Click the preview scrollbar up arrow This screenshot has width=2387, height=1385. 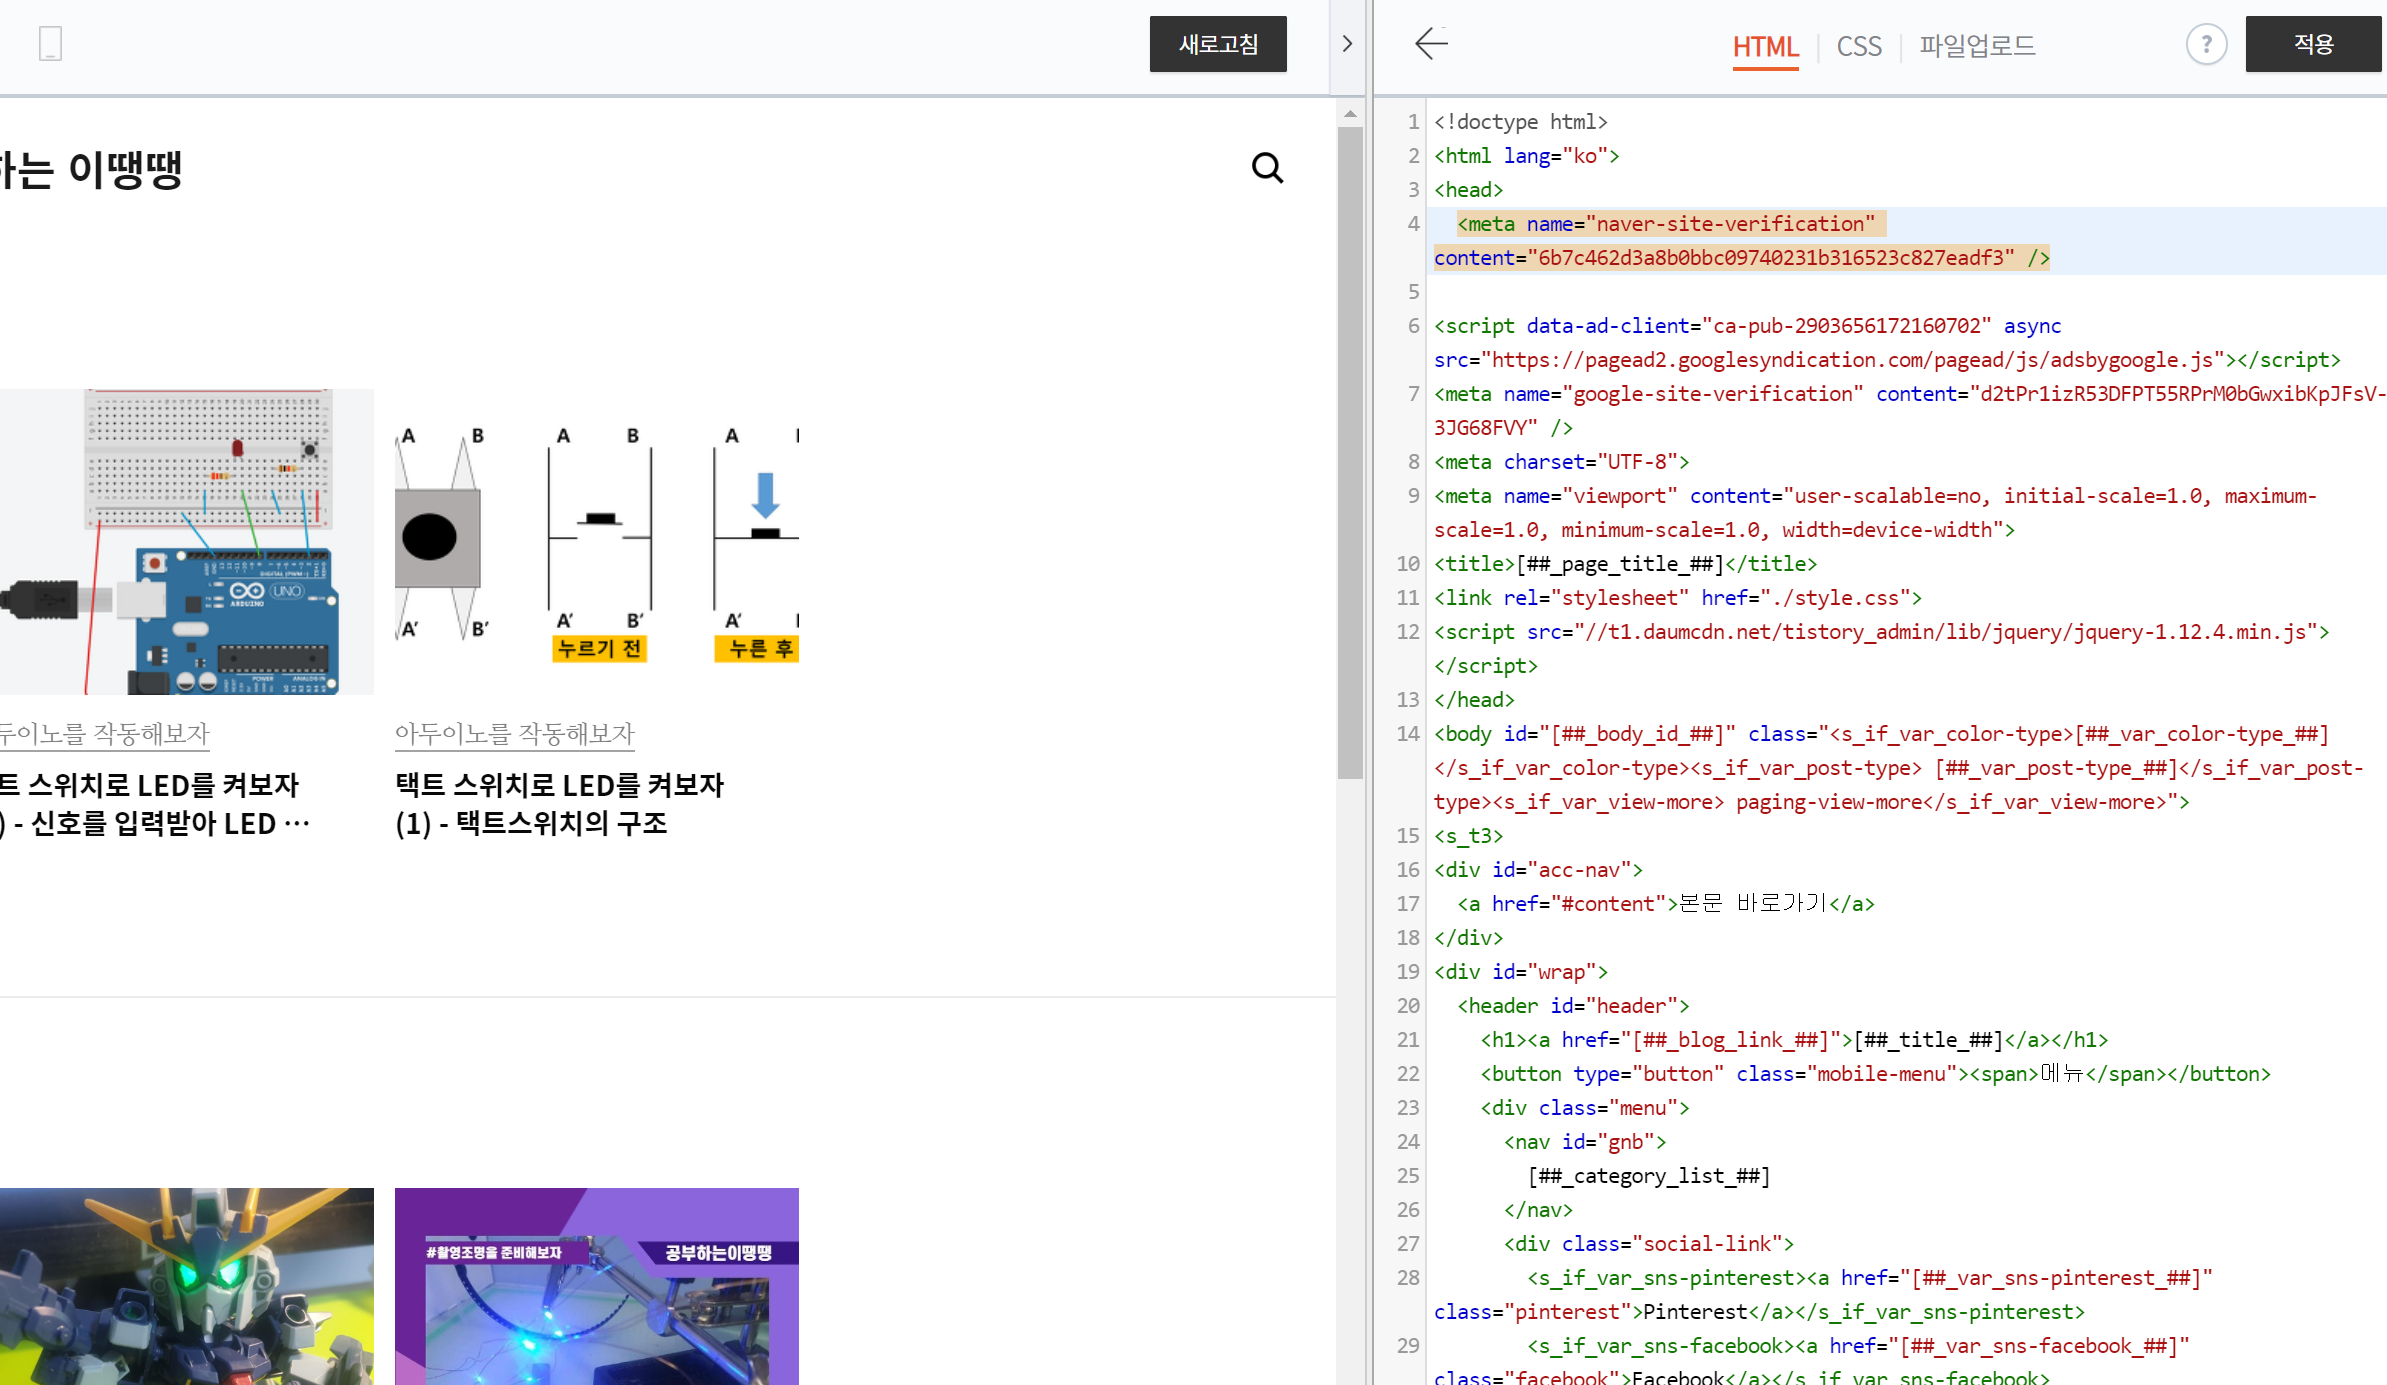[1350, 114]
